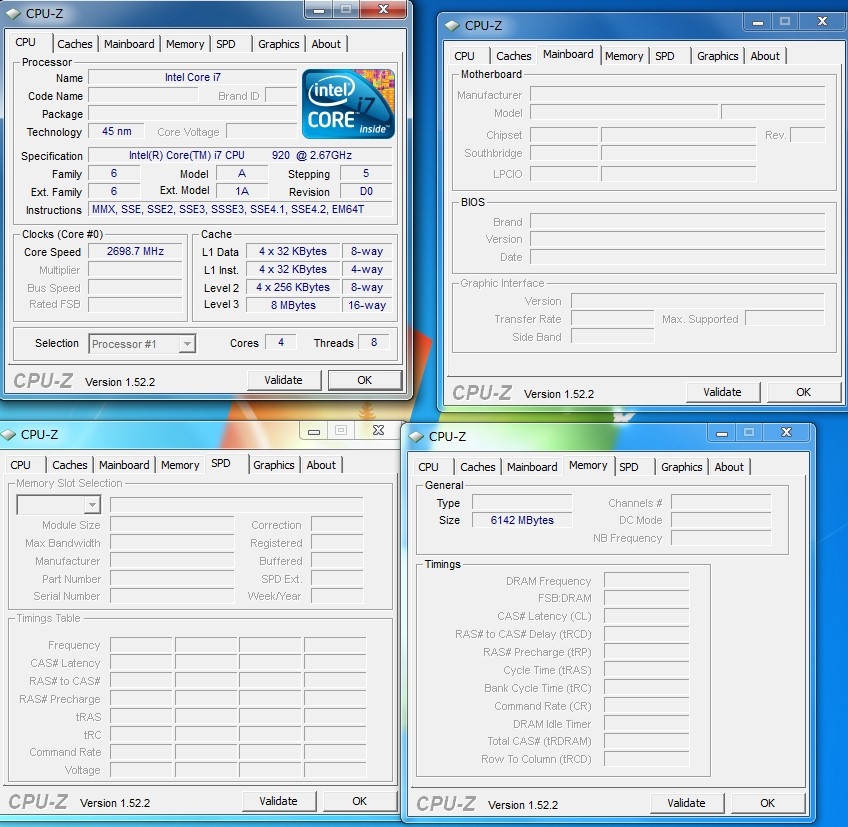Click Validate in the Memory Slot Selection window
The height and width of the screenshot is (827, 848).
click(279, 801)
